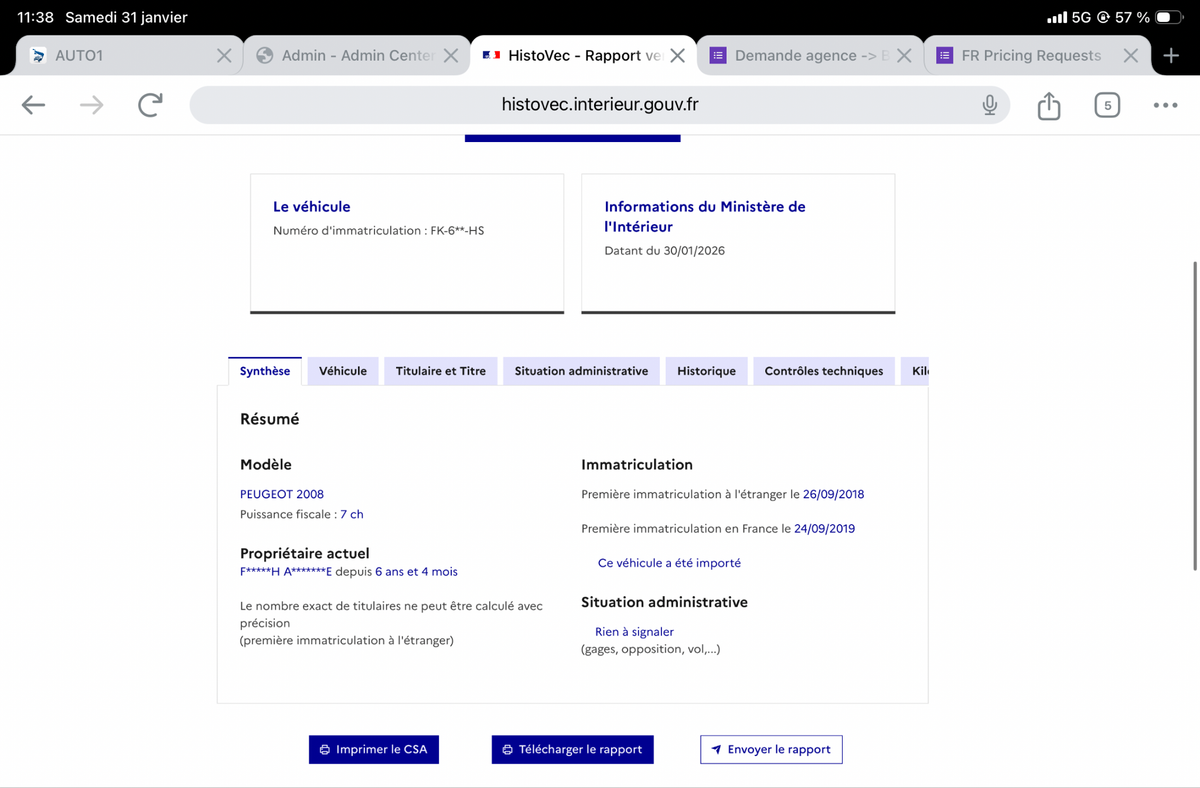The width and height of the screenshot is (1200, 788).
Task: Show the open tabs overview
Action: click(x=1107, y=105)
